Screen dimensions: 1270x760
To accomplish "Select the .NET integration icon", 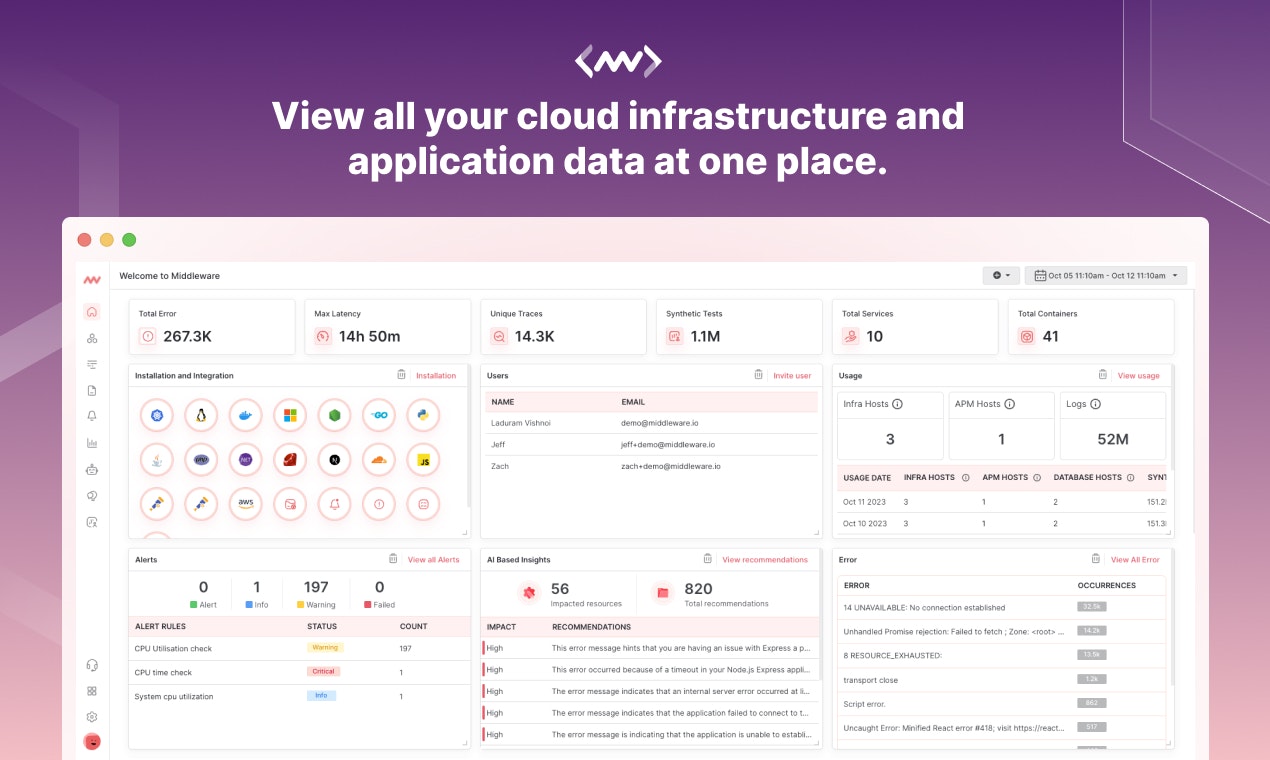I will pyautogui.click(x=246, y=460).
